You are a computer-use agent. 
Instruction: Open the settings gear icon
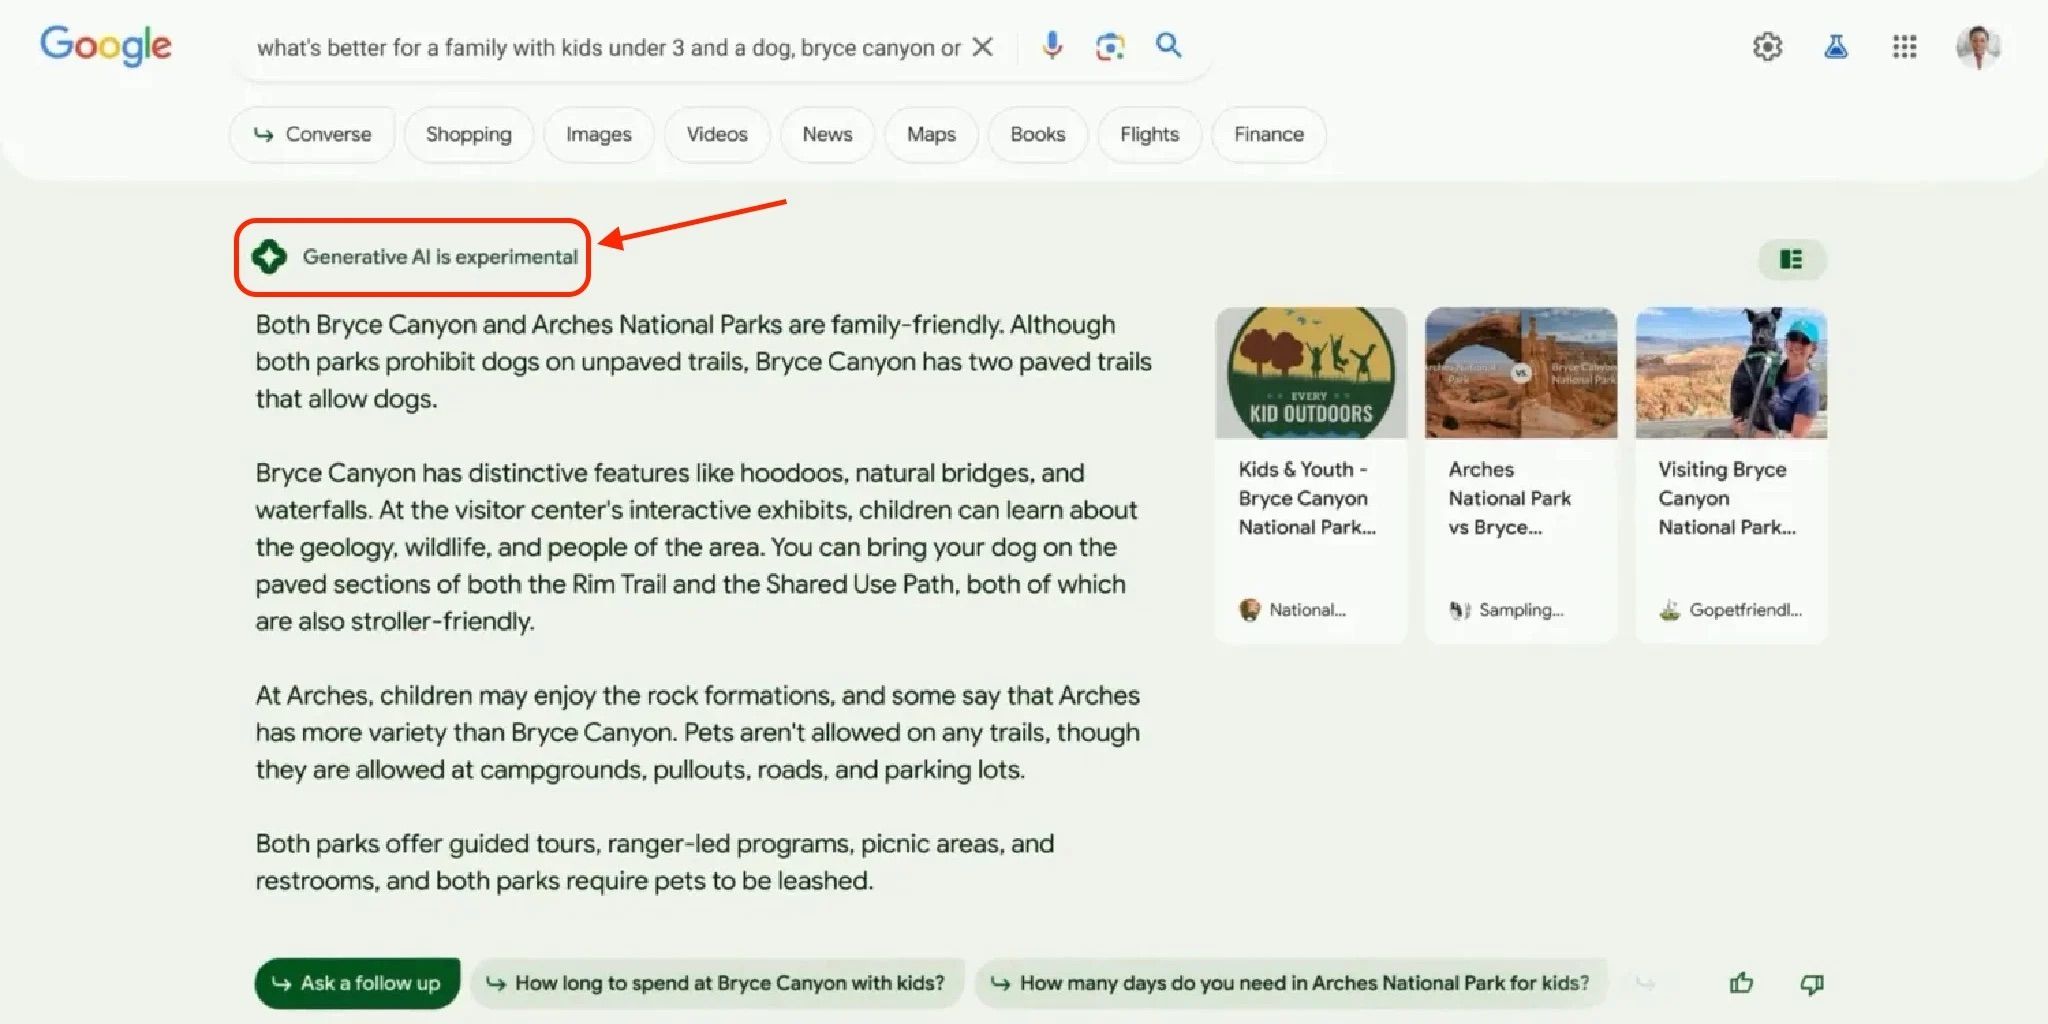(x=1767, y=47)
